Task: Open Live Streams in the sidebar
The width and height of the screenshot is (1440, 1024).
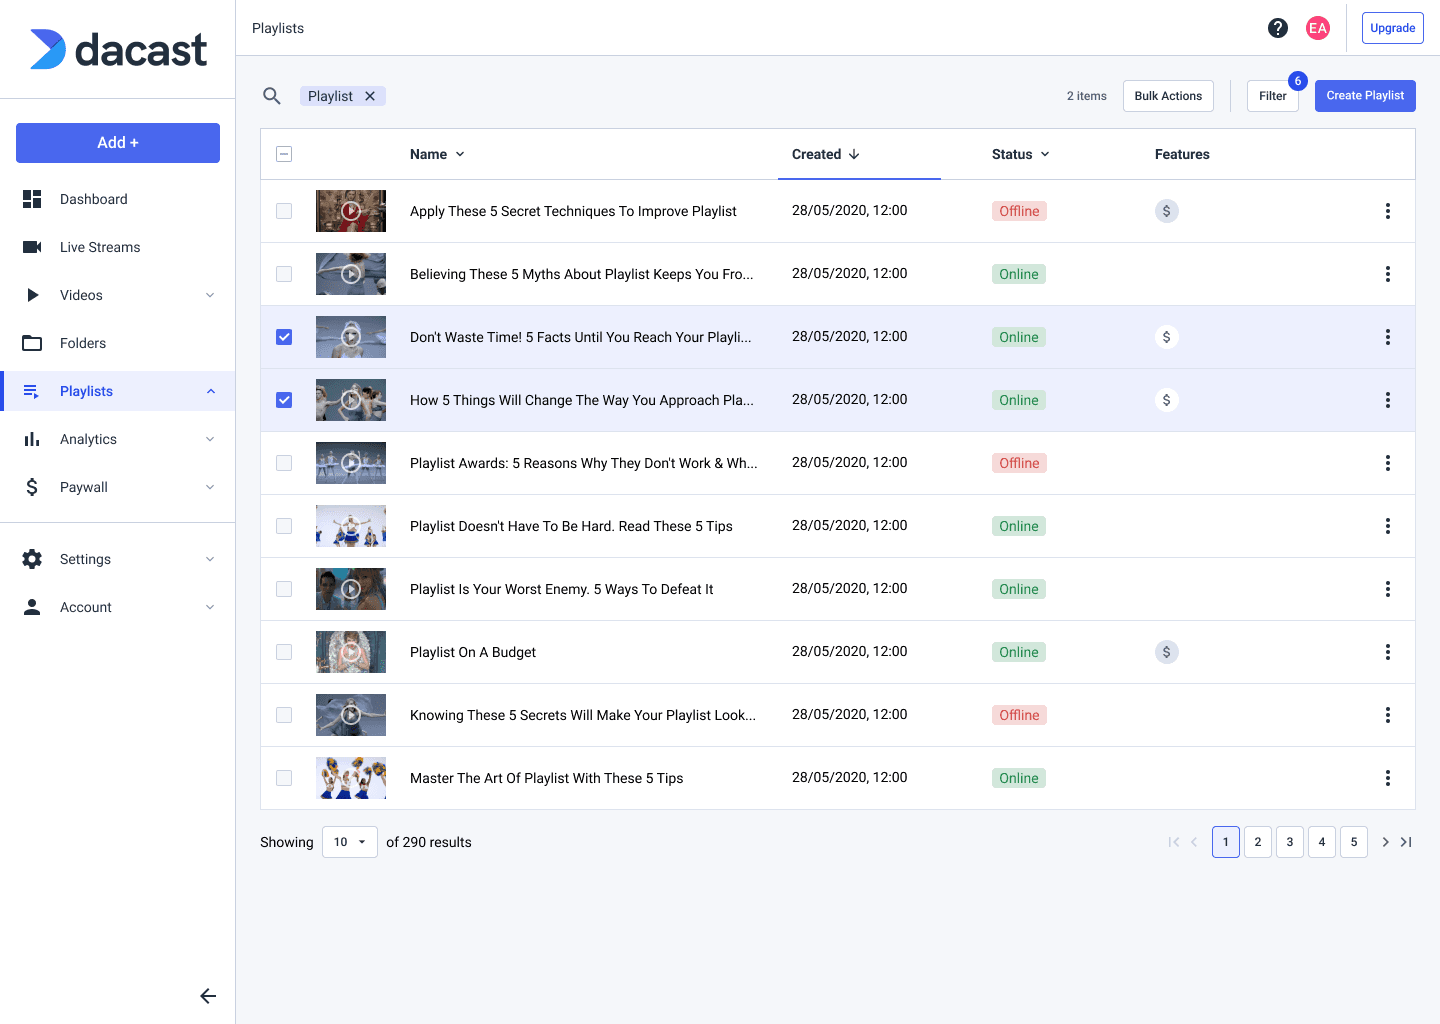Action: (x=100, y=247)
